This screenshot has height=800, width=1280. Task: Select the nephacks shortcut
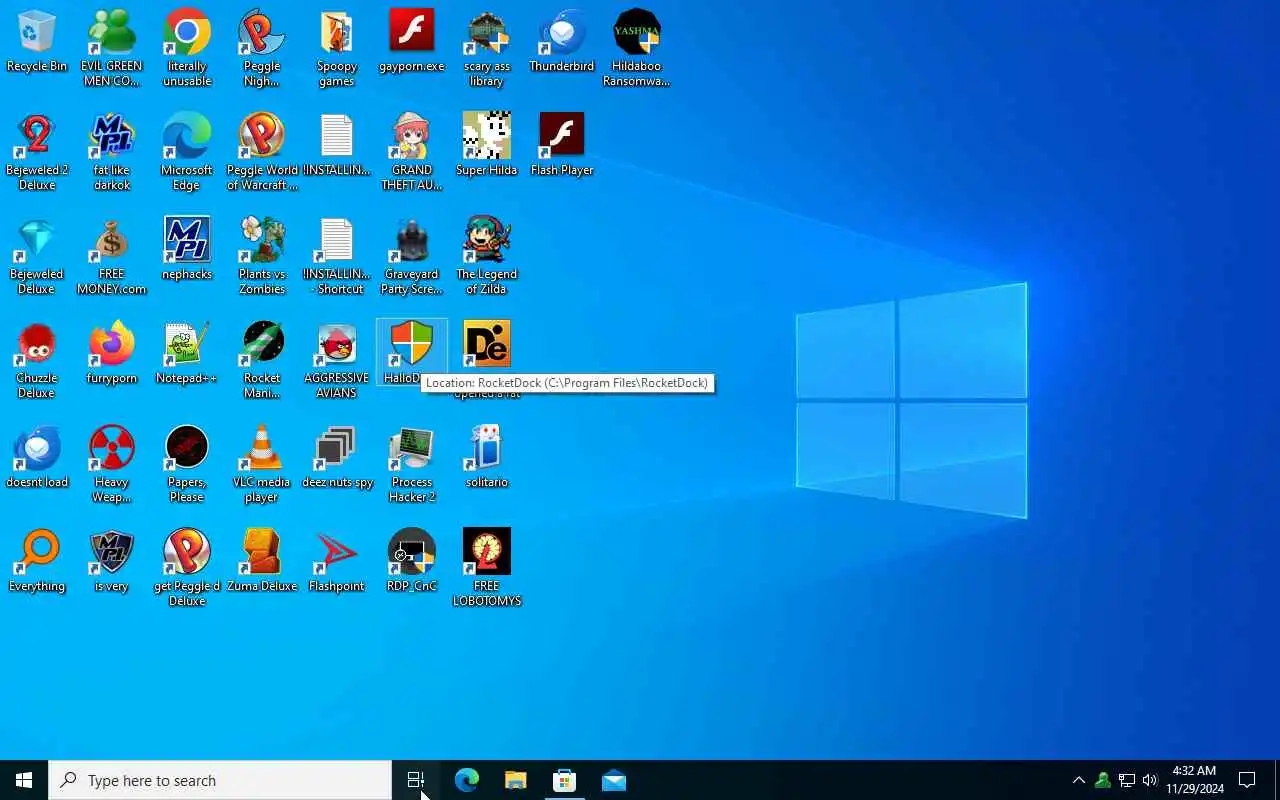click(187, 249)
